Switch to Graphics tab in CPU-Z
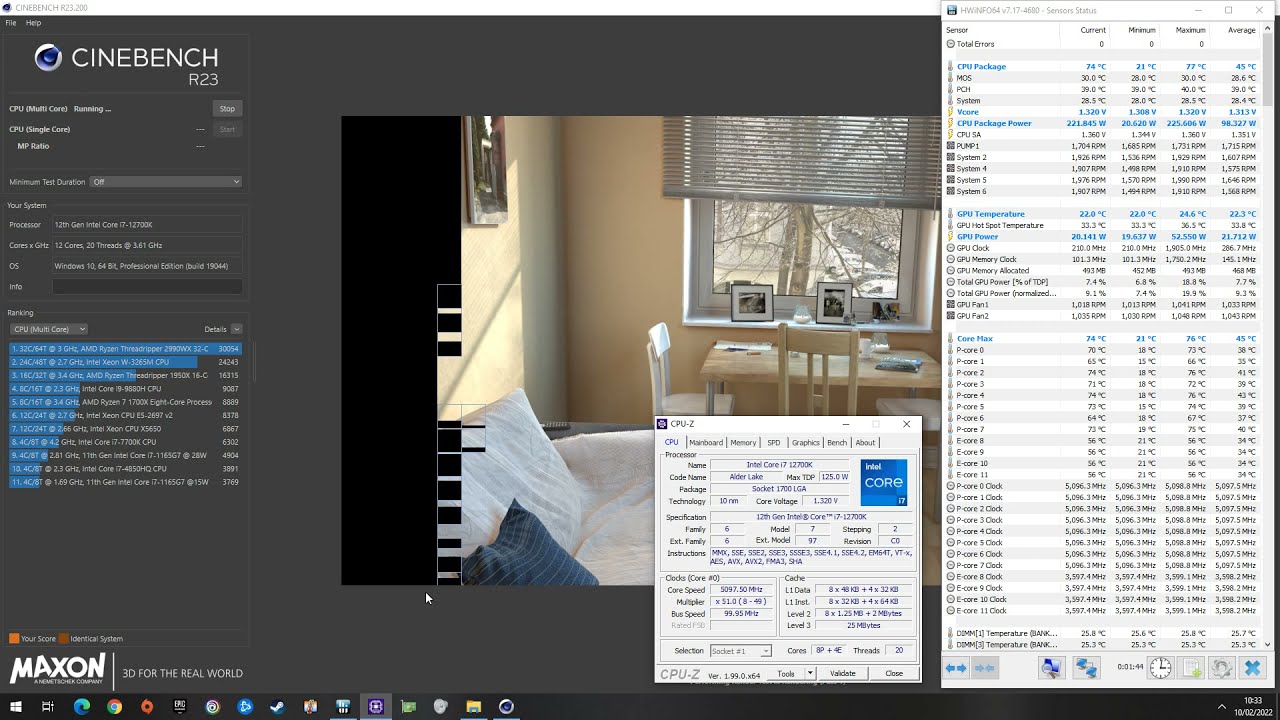1280x720 pixels. 805,442
